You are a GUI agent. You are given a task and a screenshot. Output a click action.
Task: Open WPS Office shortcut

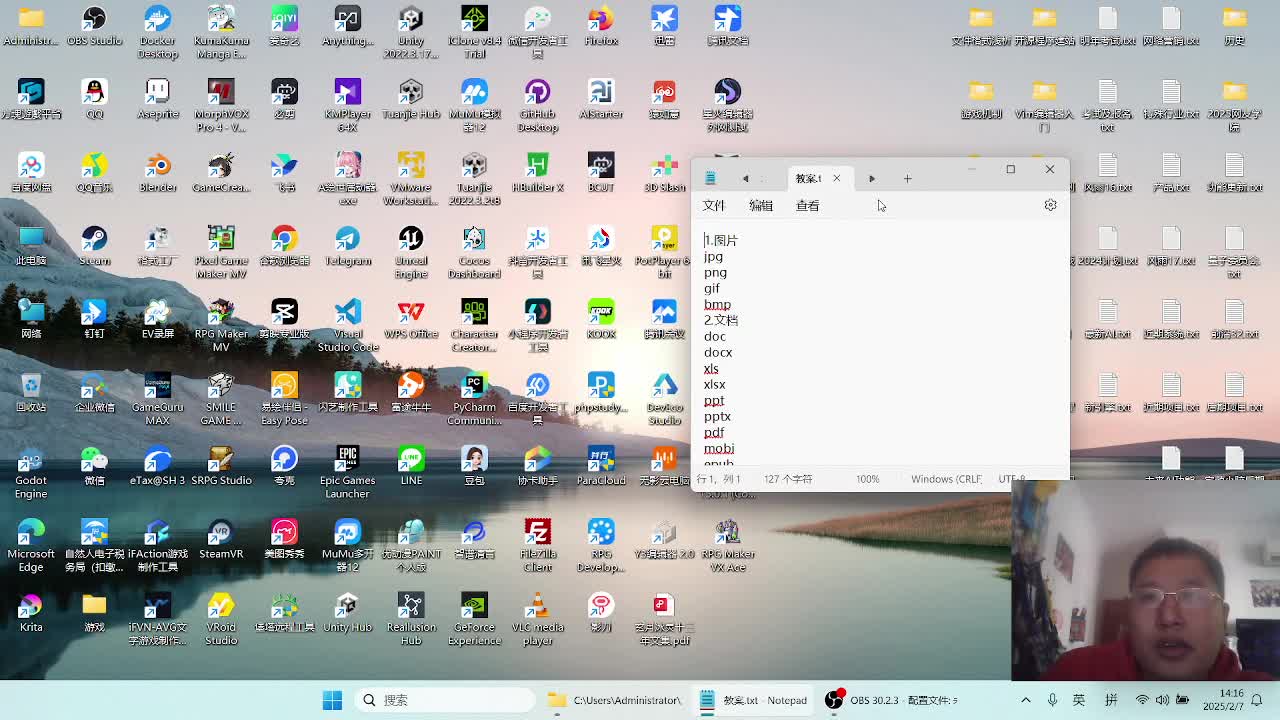pos(411,320)
